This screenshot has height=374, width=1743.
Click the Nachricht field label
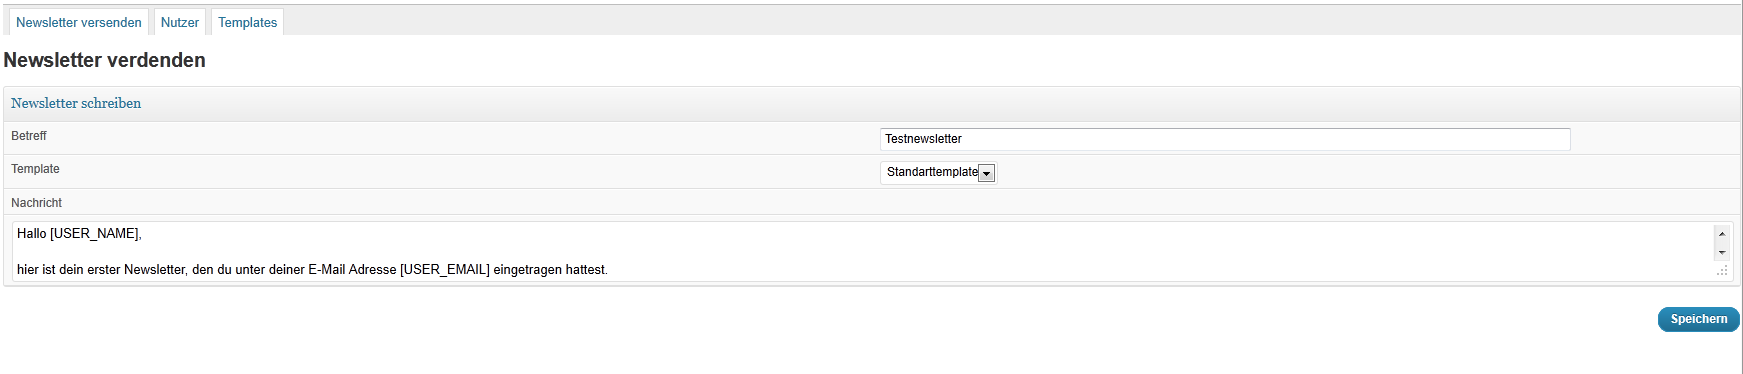tap(36, 203)
